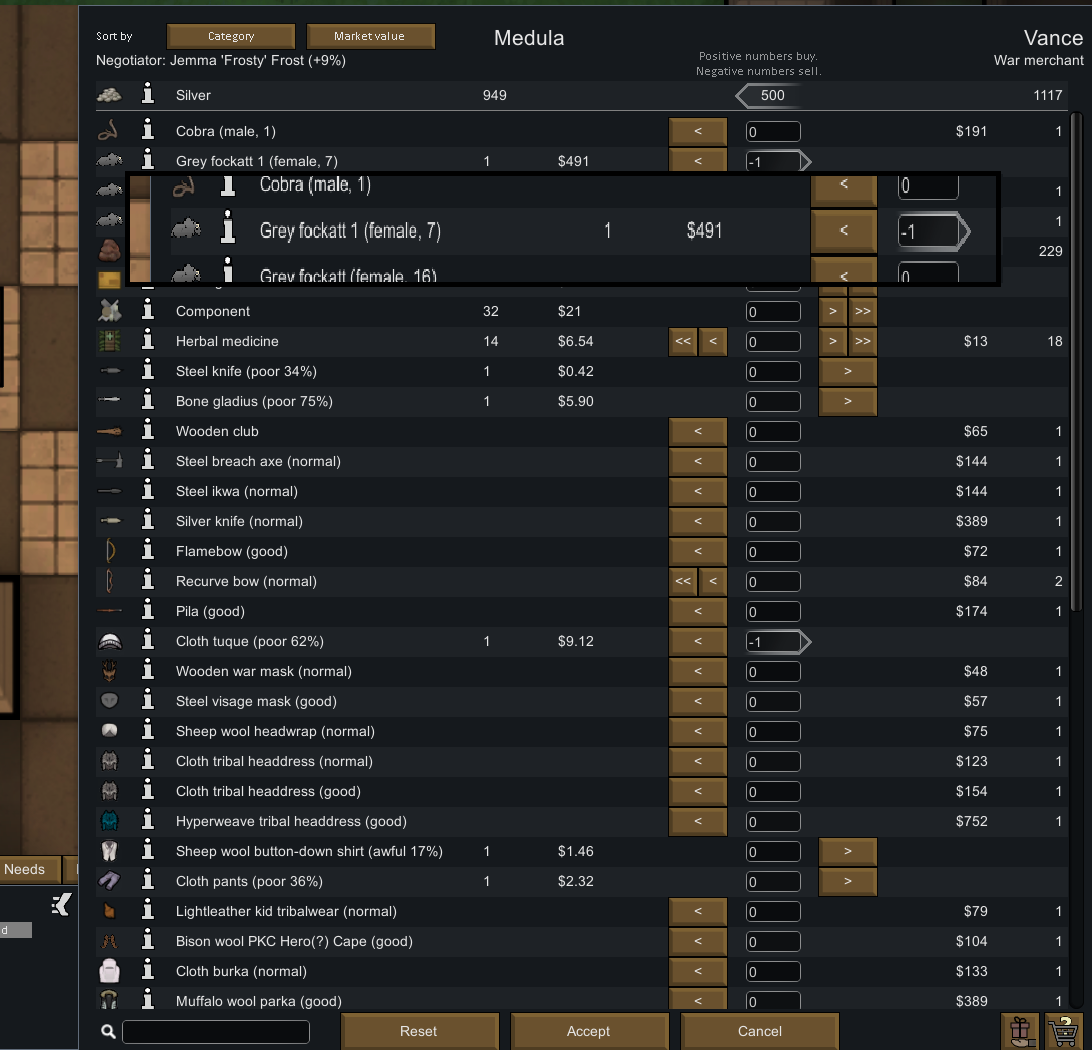Click the Herbal medicine item icon
This screenshot has width=1092, height=1050.
coord(109,340)
